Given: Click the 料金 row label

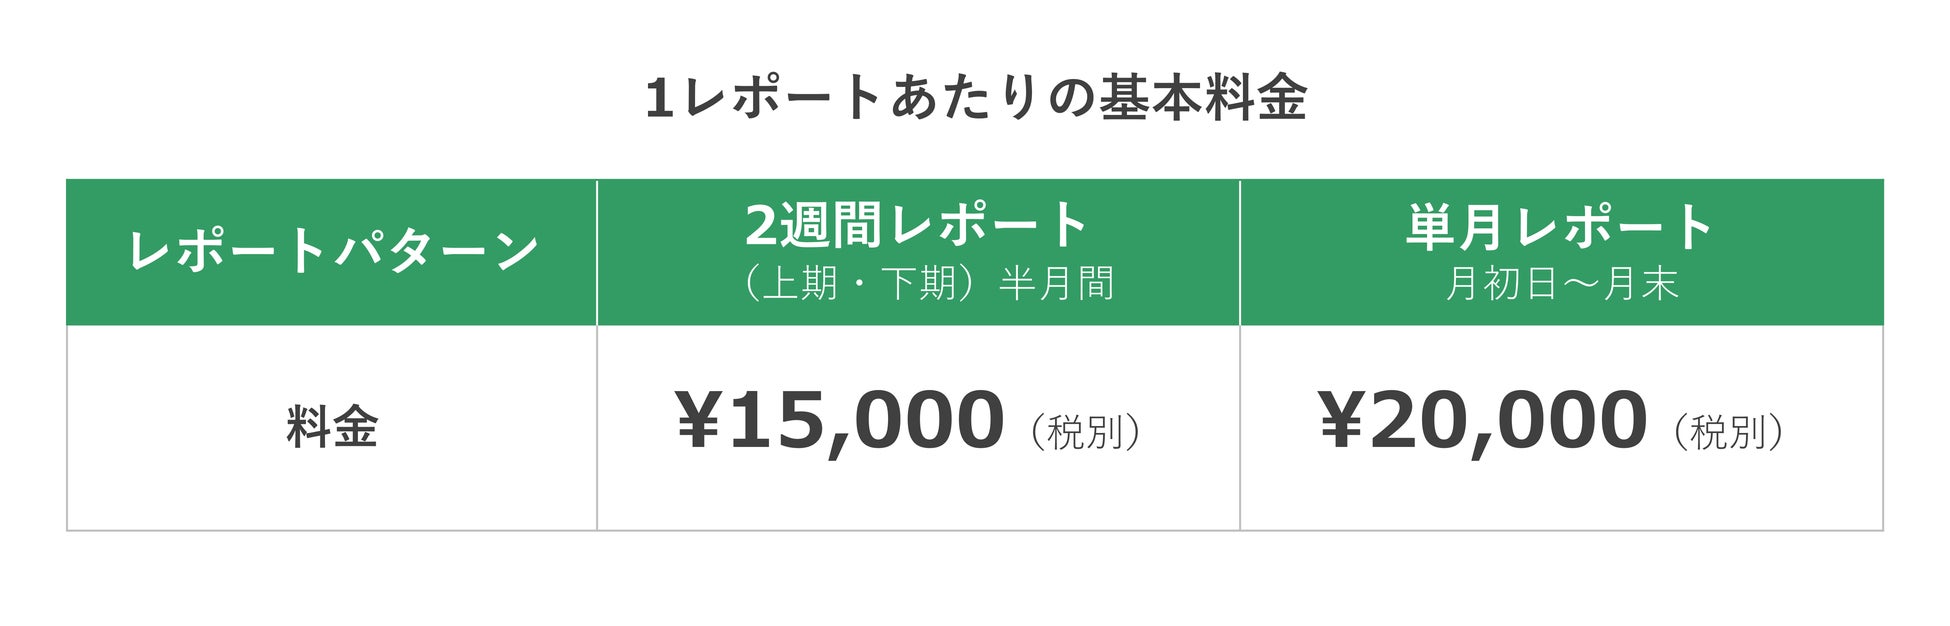Looking at the screenshot, I should 332,427.
